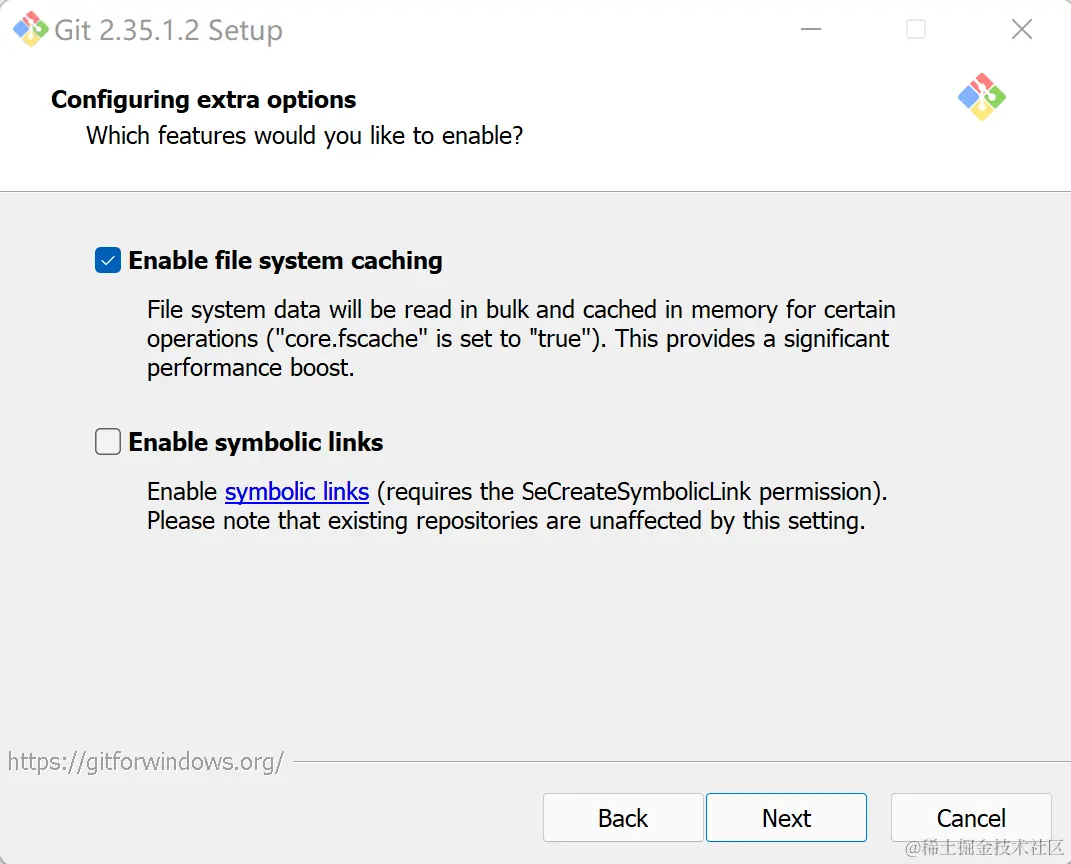Click the Chinese watermark in the bottom corner
1071x864 pixels.
tap(985, 848)
